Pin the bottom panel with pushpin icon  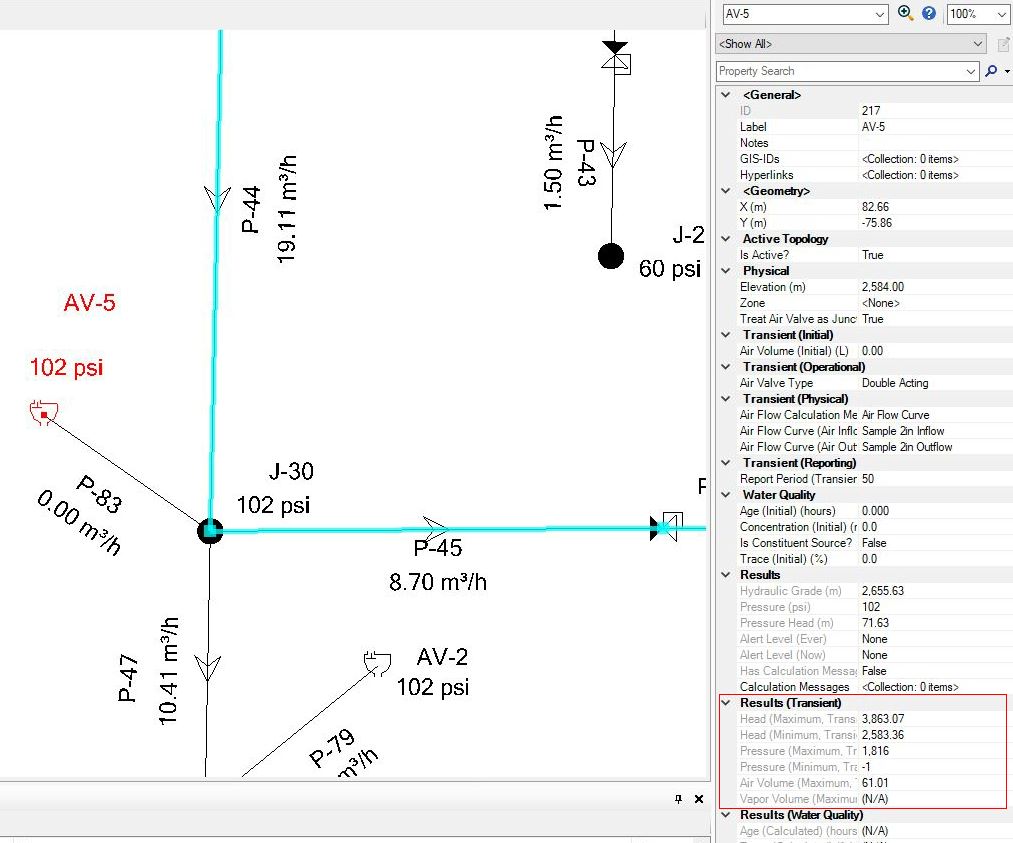(678, 799)
